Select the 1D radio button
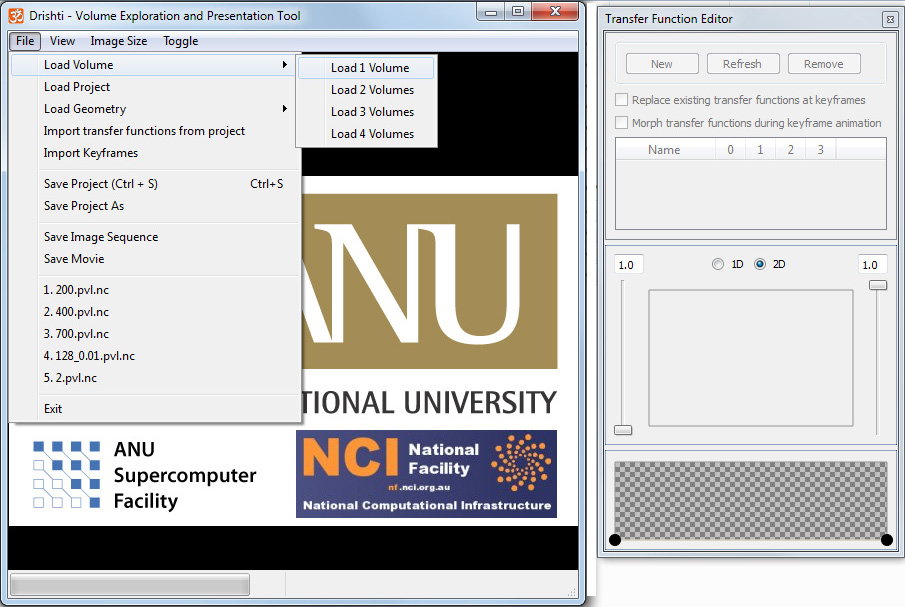Image resolution: width=905 pixels, height=607 pixels. [x=718, y=264]
